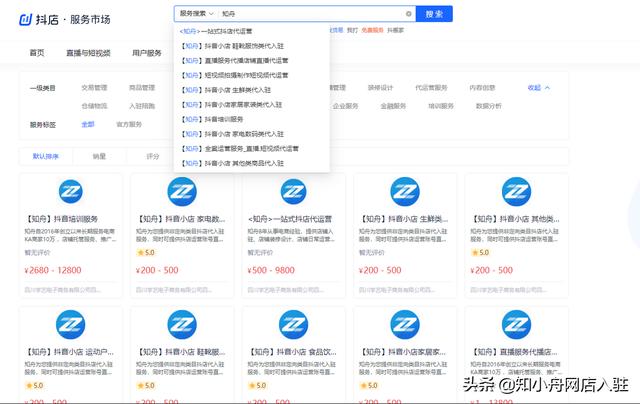640x404 pixels.
Task: Clear search text with the X icon
Action: 408,14
